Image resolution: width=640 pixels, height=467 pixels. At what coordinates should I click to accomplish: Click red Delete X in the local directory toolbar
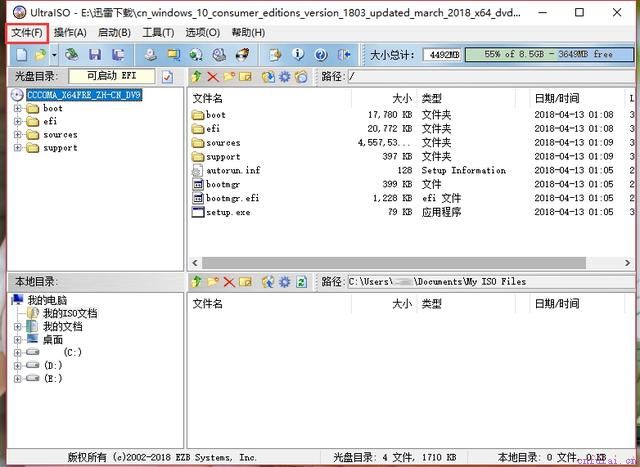pos(229,282)
